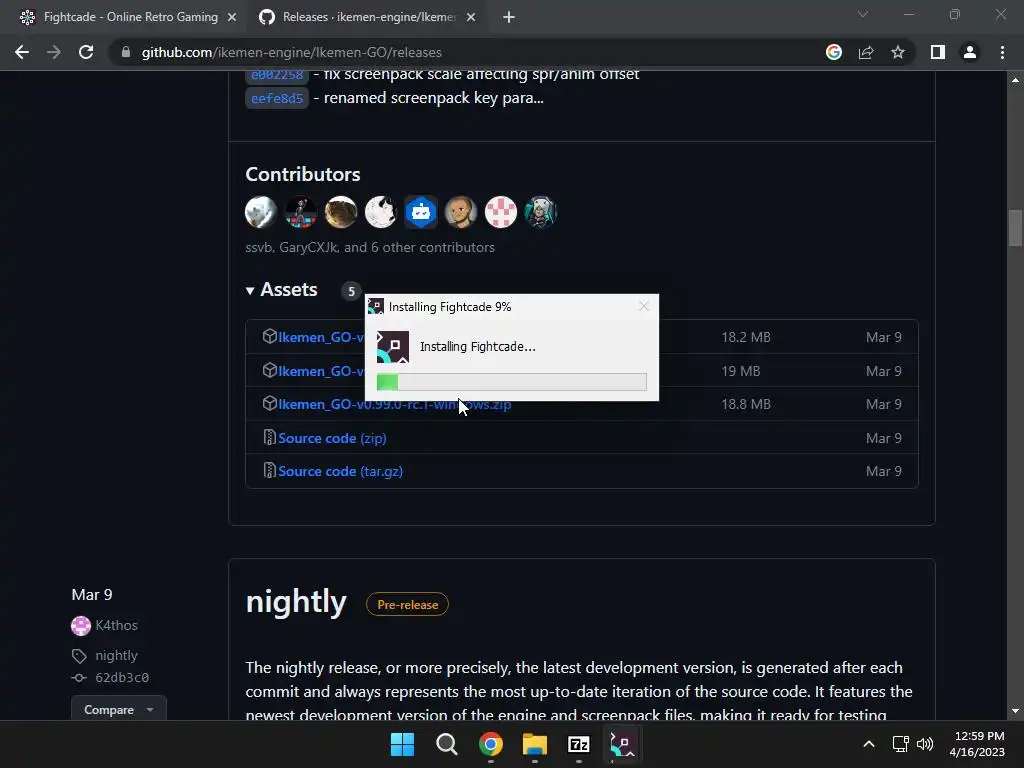Click the sixth contributor avatar

(x=460, y=212)
